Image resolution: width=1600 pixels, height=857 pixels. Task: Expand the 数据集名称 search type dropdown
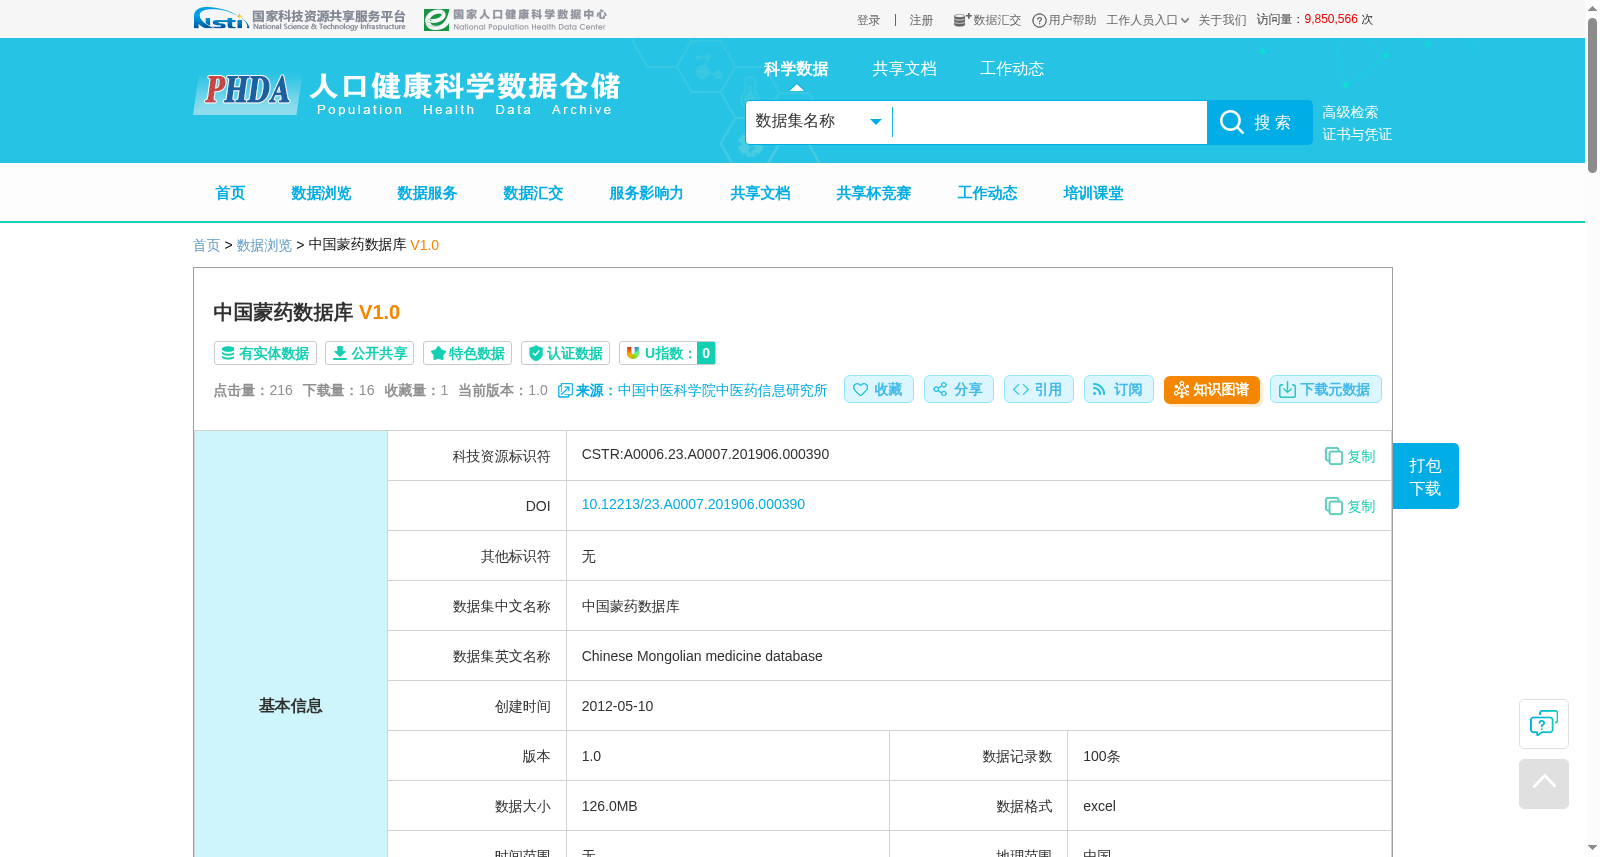pyautogui.click(x=819, y=122)
